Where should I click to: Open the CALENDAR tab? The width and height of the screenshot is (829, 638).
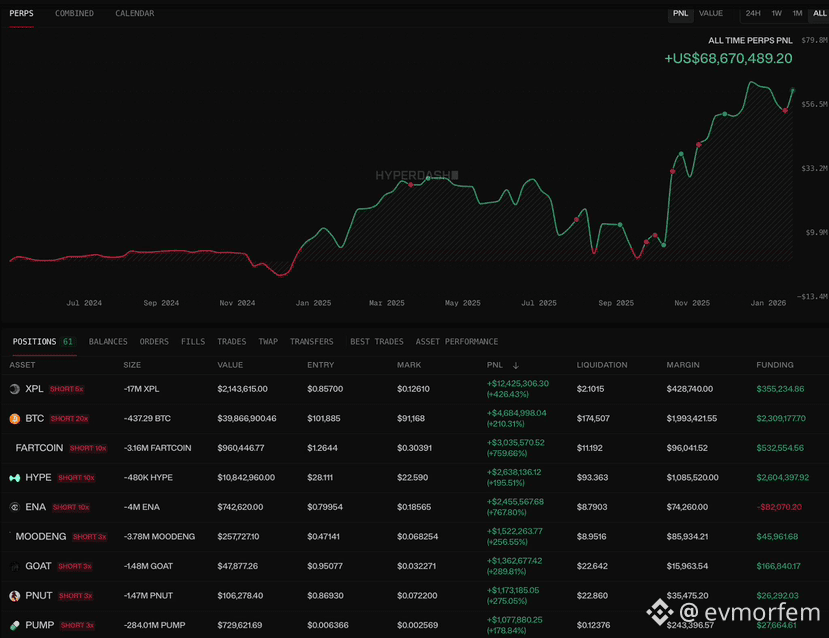click(x=135, y=13)
